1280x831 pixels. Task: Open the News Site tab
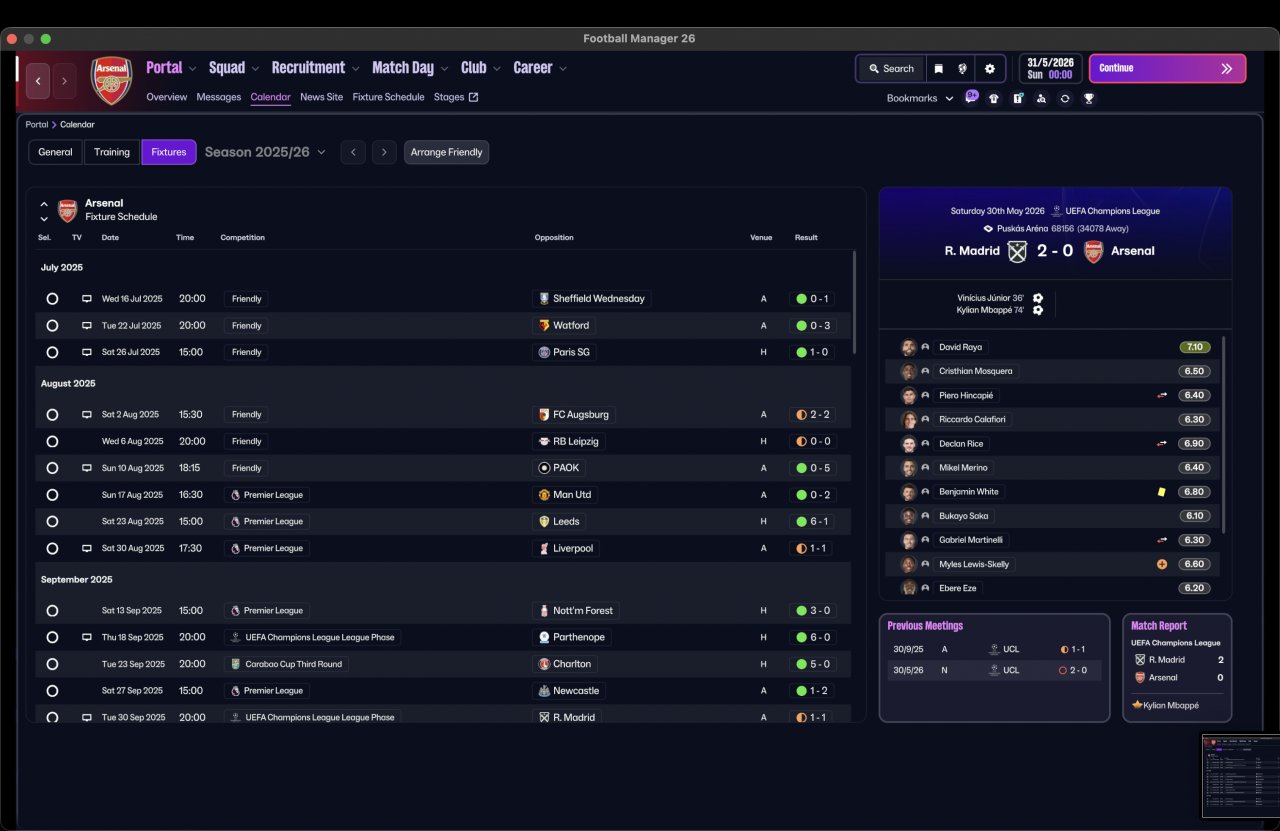pyautogui.click(x=321, y=97)
